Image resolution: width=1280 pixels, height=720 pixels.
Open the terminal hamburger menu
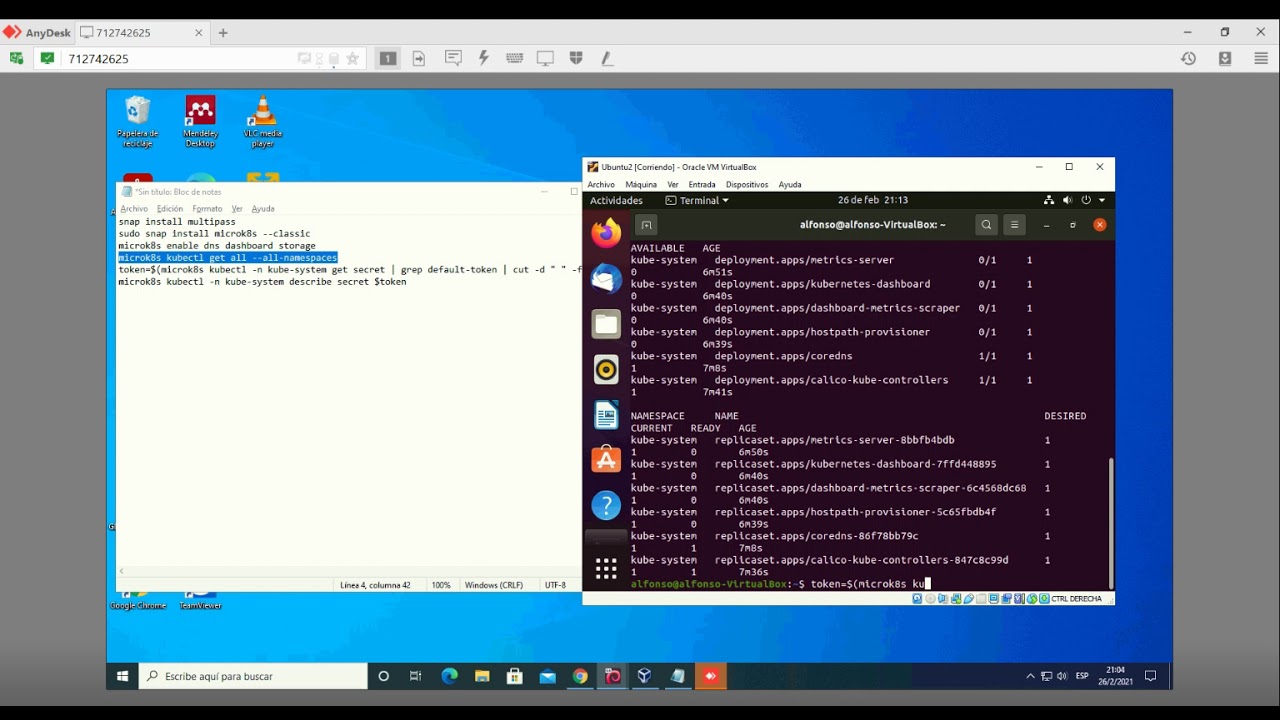pyautogui.click(x=1014, y=225)
